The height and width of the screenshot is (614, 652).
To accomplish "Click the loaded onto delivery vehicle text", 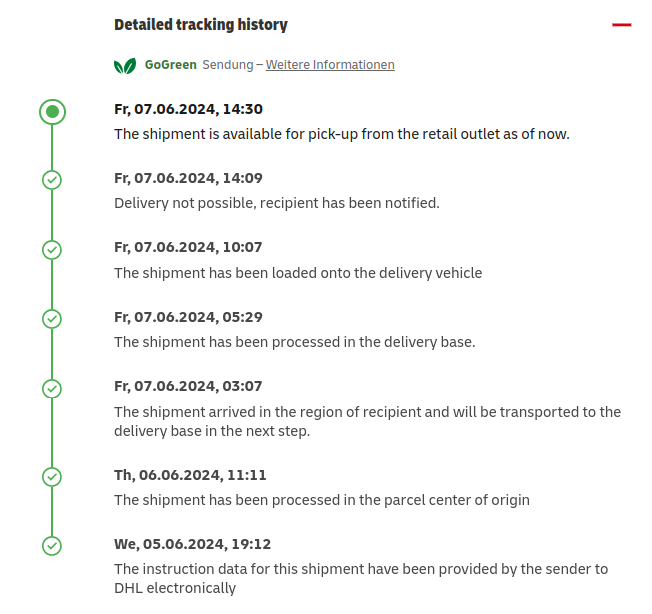I will click(298, 273).
